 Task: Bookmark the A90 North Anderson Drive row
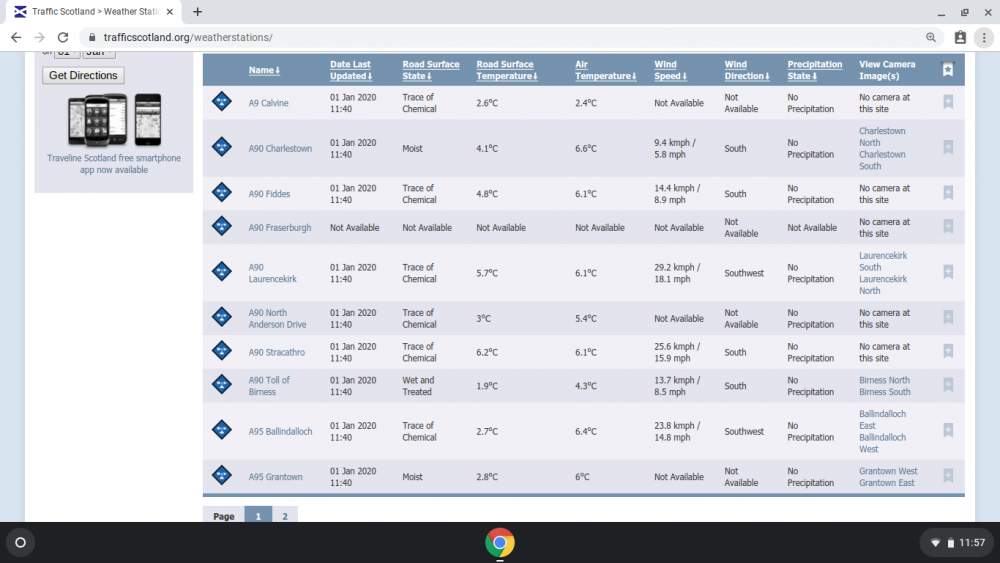[x=948, y=316]
